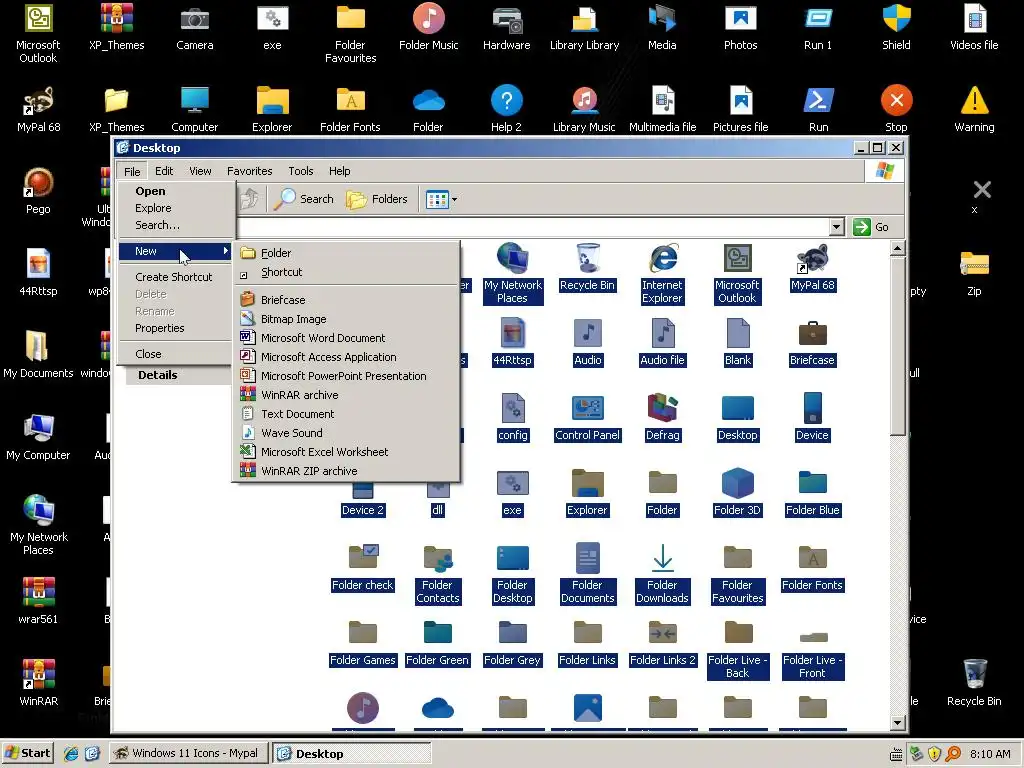Click Internet Explorer quick launch icon
1024x768 pixels.
pyautogui.click(x=71, y=754)
